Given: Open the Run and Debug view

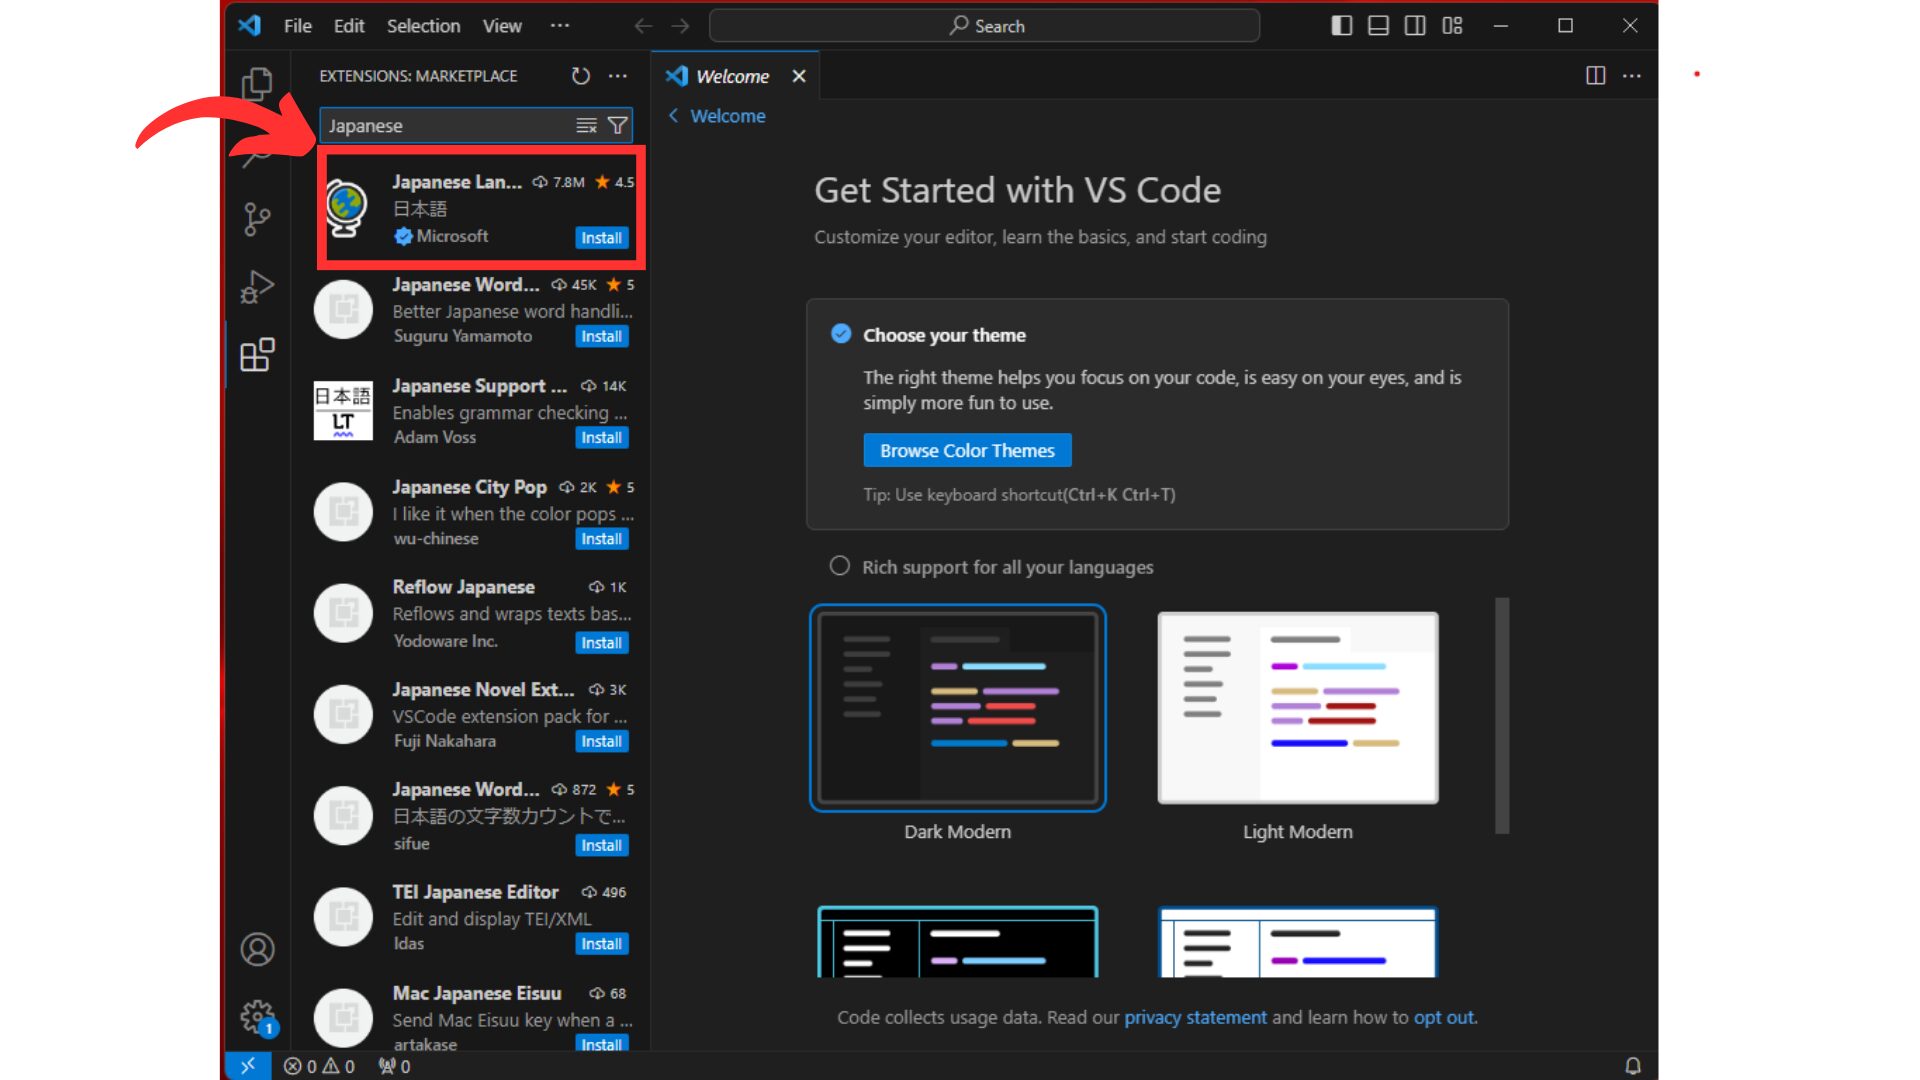Looking at the screenshot, I should [258, 287].
